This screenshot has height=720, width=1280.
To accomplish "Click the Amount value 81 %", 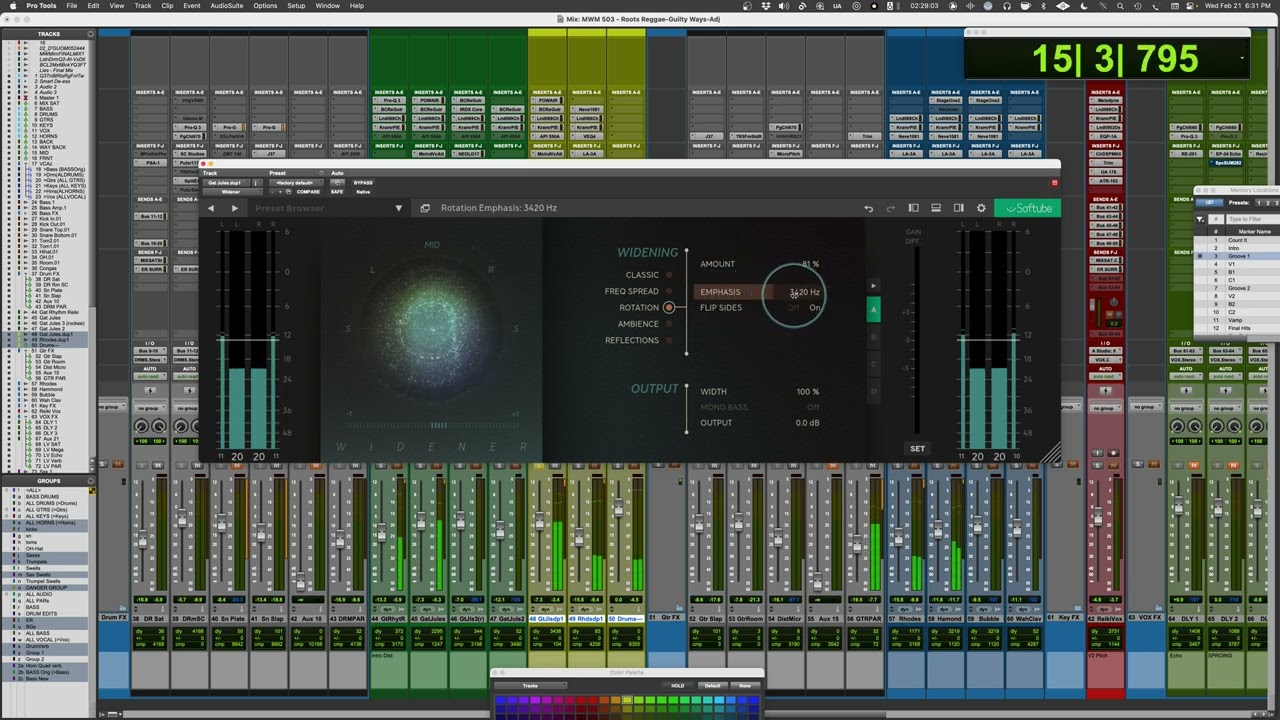I will [809, 264].
